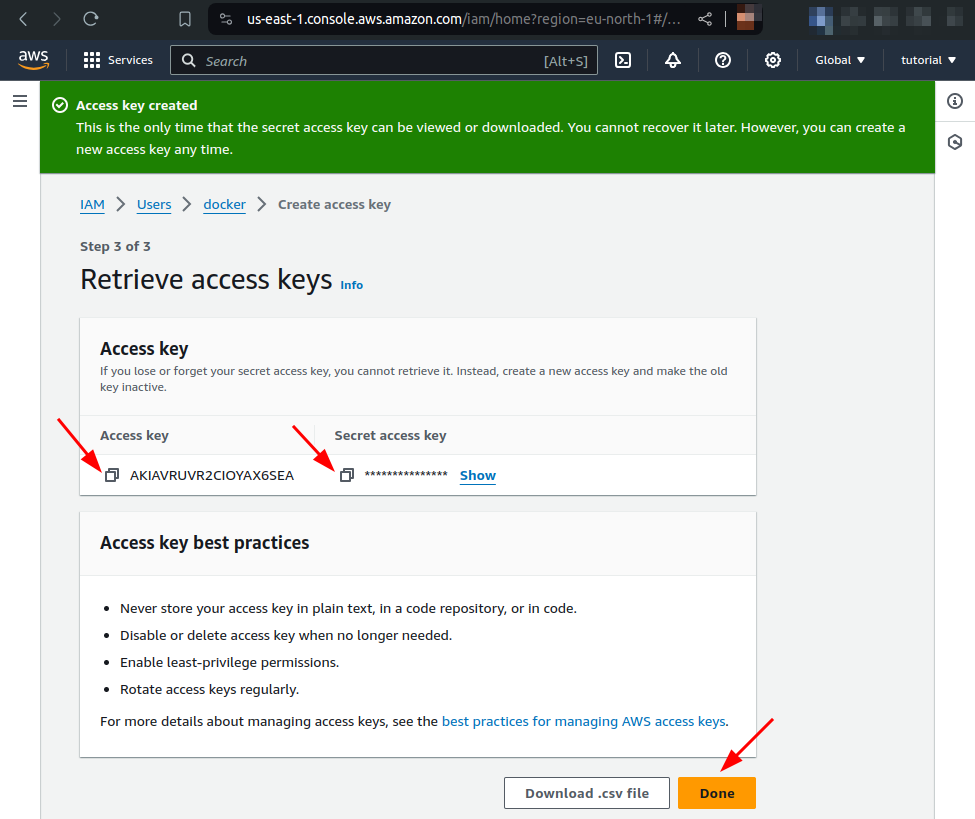Share this page icon in address bar
Viewport: 975px width, 819px height.
point(705,19)
